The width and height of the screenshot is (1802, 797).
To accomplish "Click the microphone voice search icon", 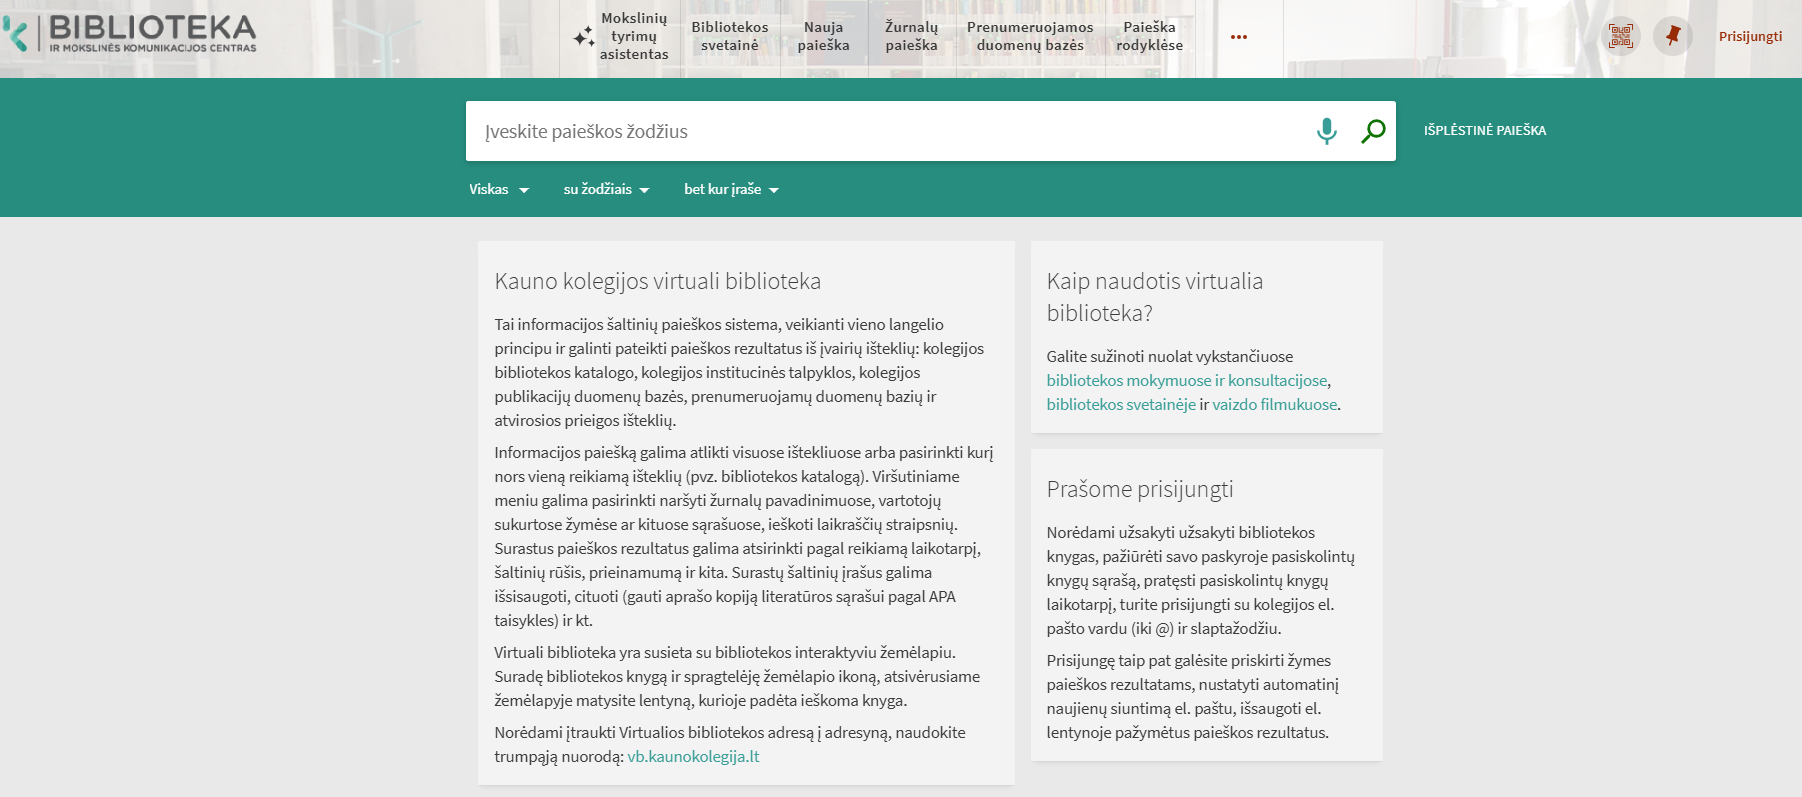I will click(x=1326, y=131).
